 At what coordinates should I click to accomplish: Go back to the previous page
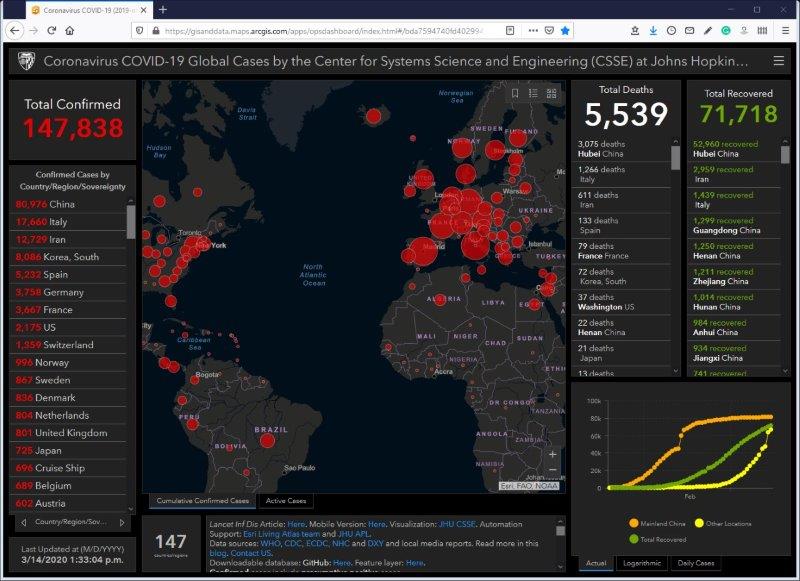[x=14, y=31]
